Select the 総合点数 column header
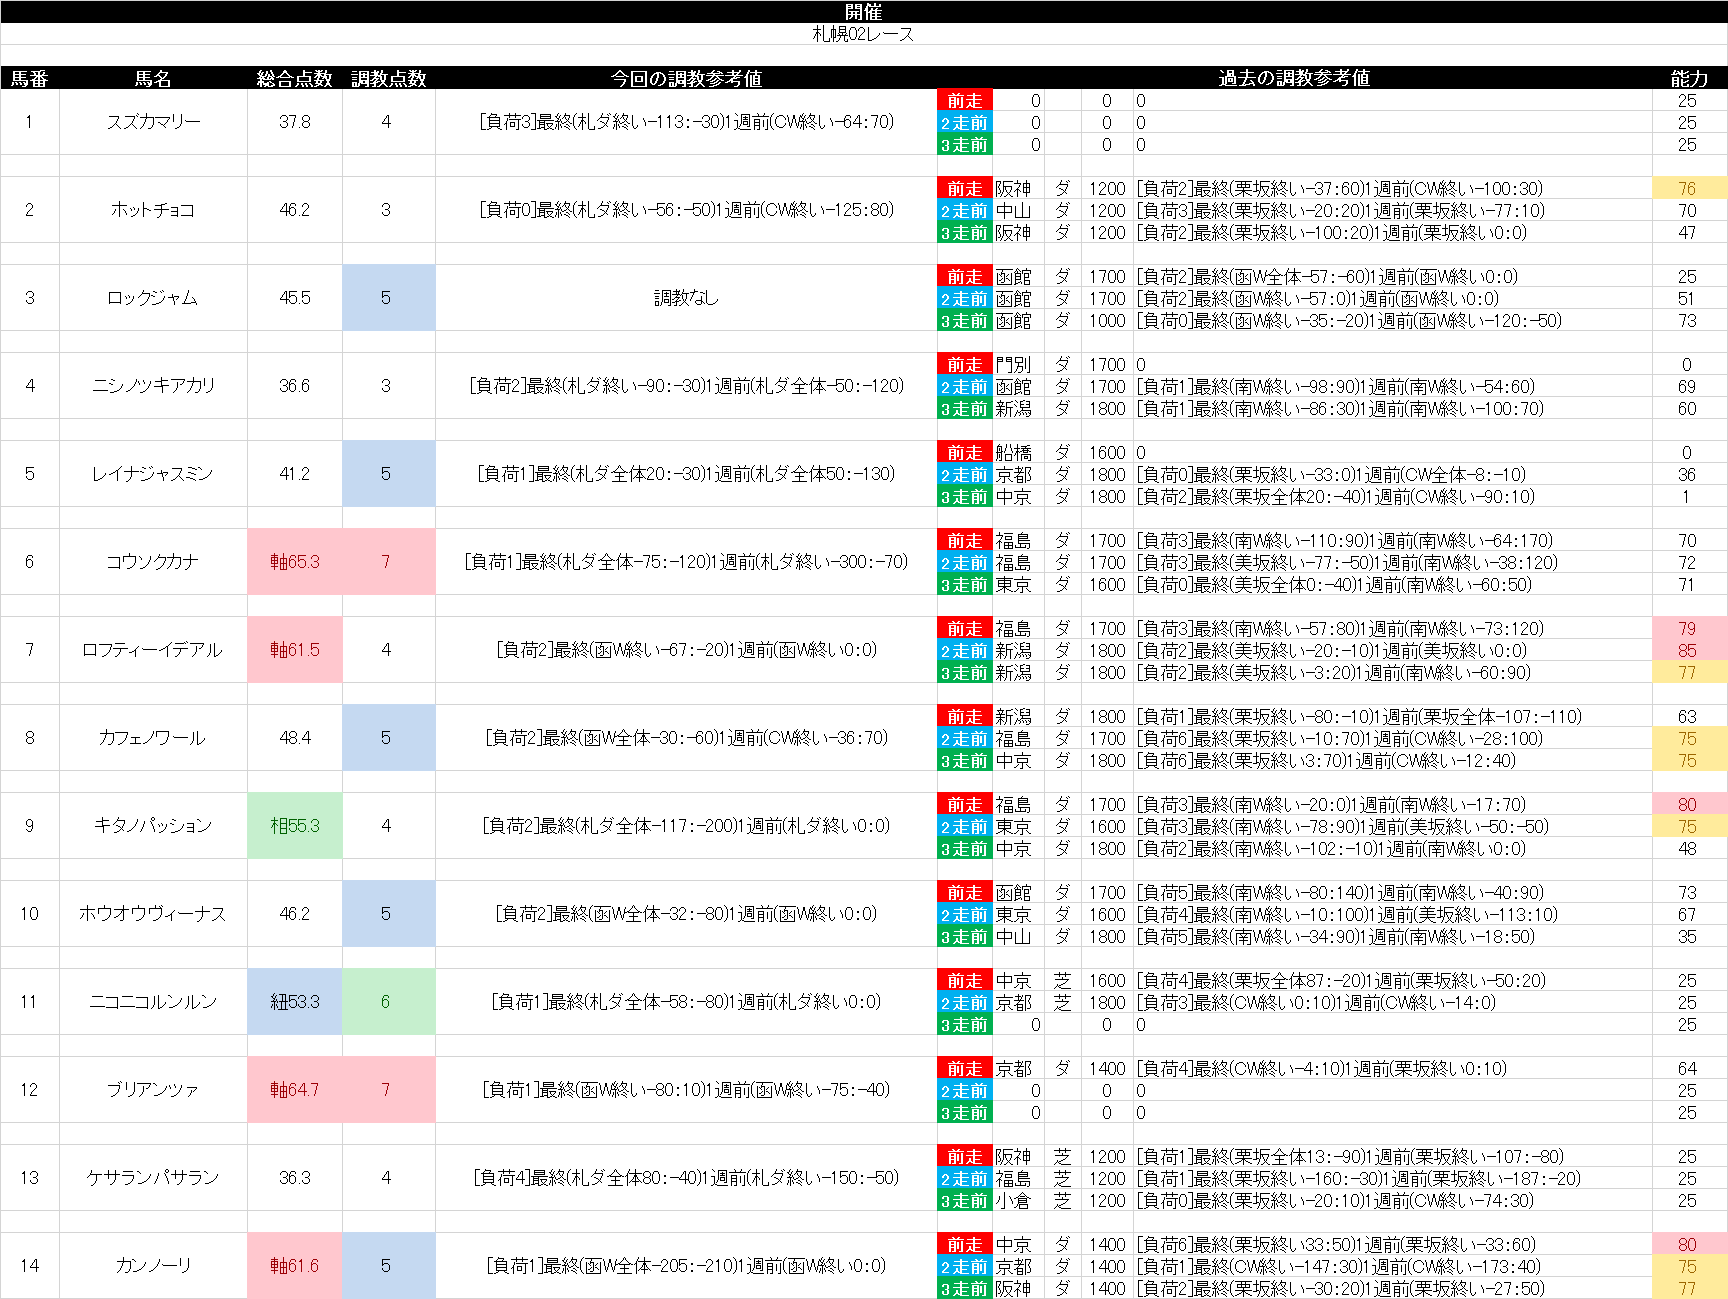This screenshot has width=1728, height=1299. click(x=294, y=78)
